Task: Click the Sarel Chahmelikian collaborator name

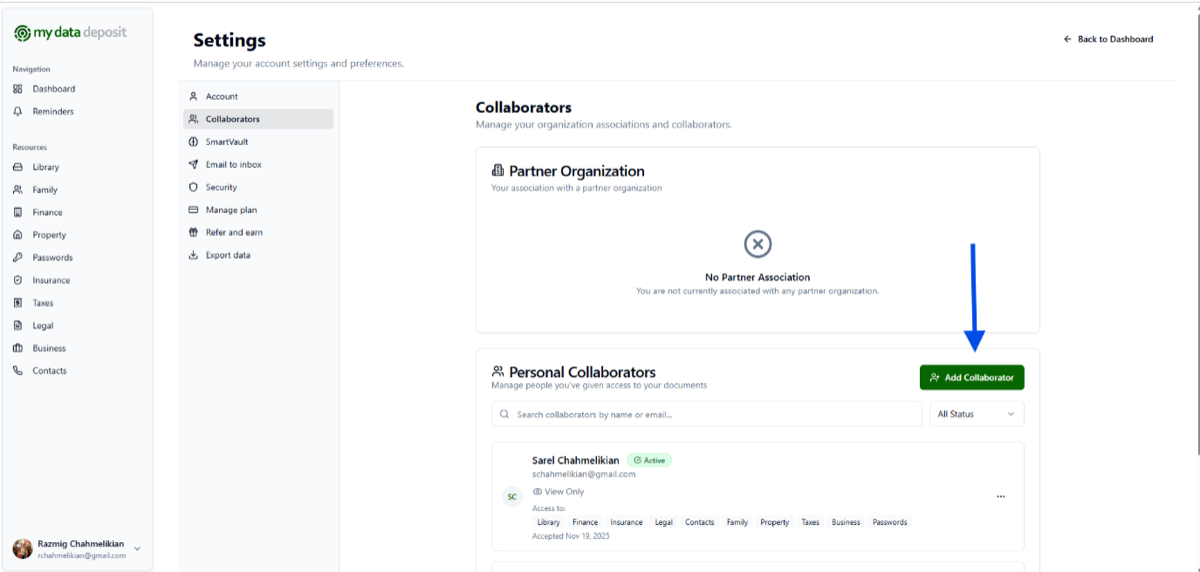Action: [576, 460]
